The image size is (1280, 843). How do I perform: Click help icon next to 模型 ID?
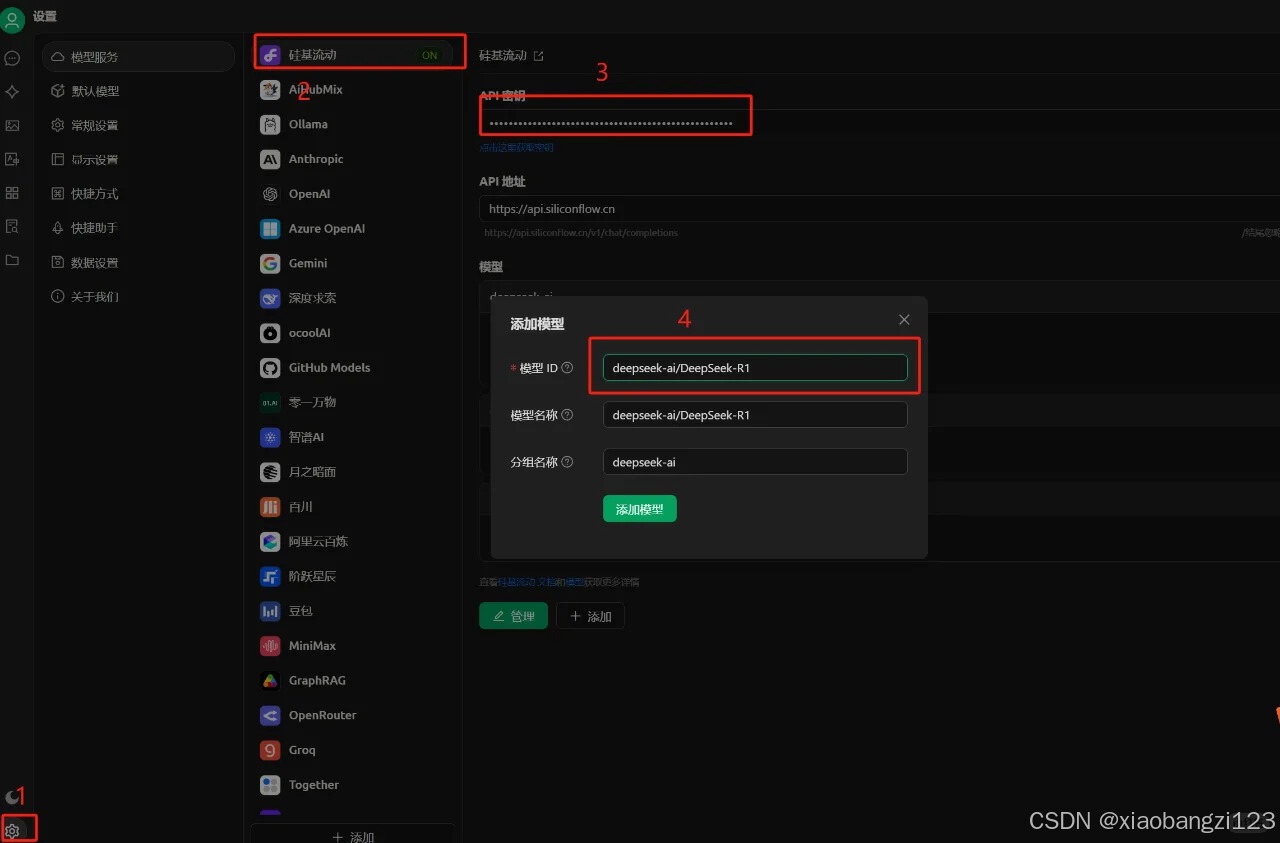click(x=568, y=368)
